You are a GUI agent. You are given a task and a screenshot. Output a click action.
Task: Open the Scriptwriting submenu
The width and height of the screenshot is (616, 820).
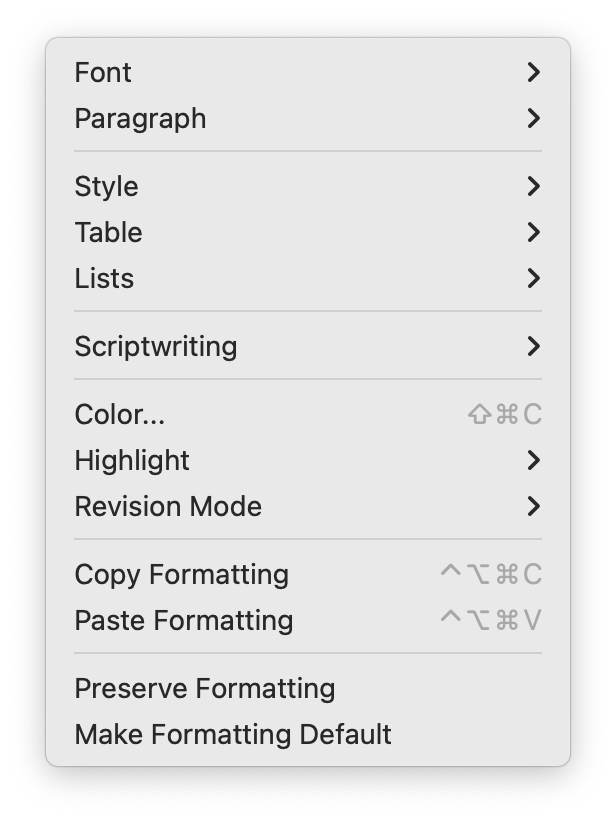(156, 347)
